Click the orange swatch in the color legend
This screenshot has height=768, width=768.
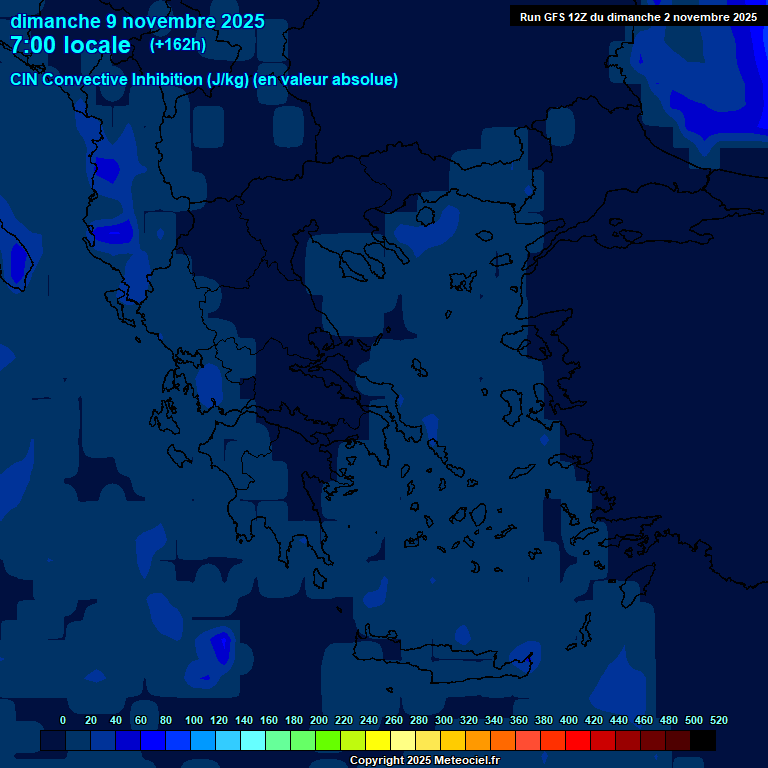(478, 741)
